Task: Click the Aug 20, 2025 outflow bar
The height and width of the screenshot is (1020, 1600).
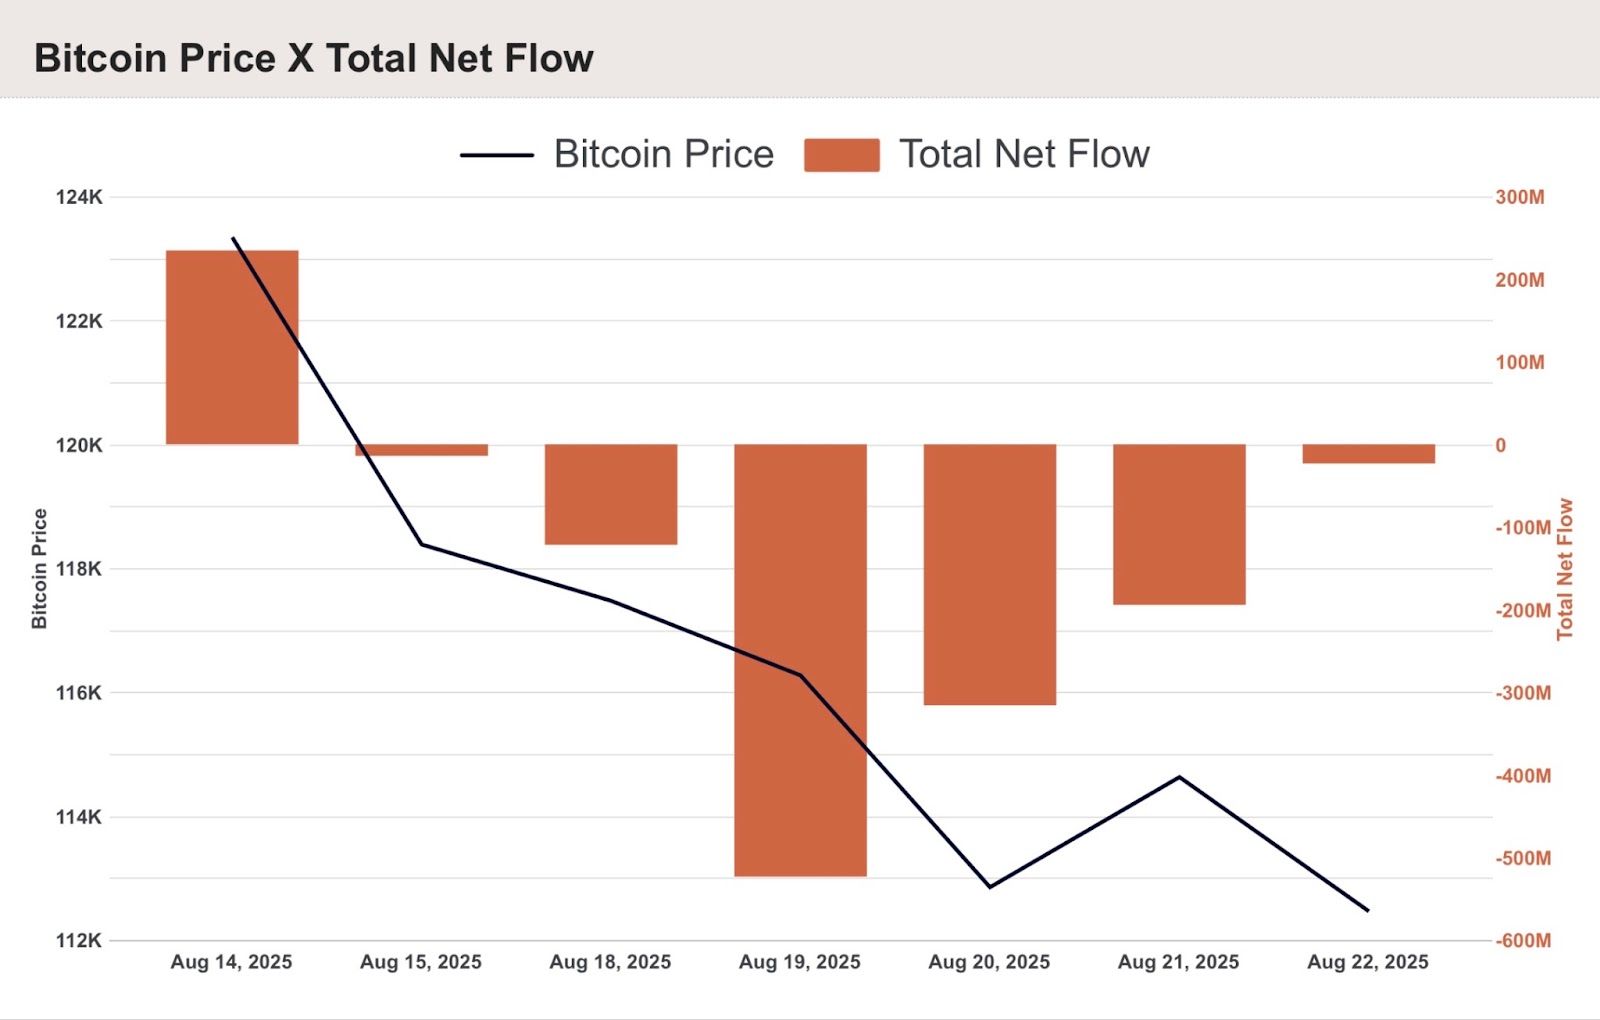Action: (990, 574)
